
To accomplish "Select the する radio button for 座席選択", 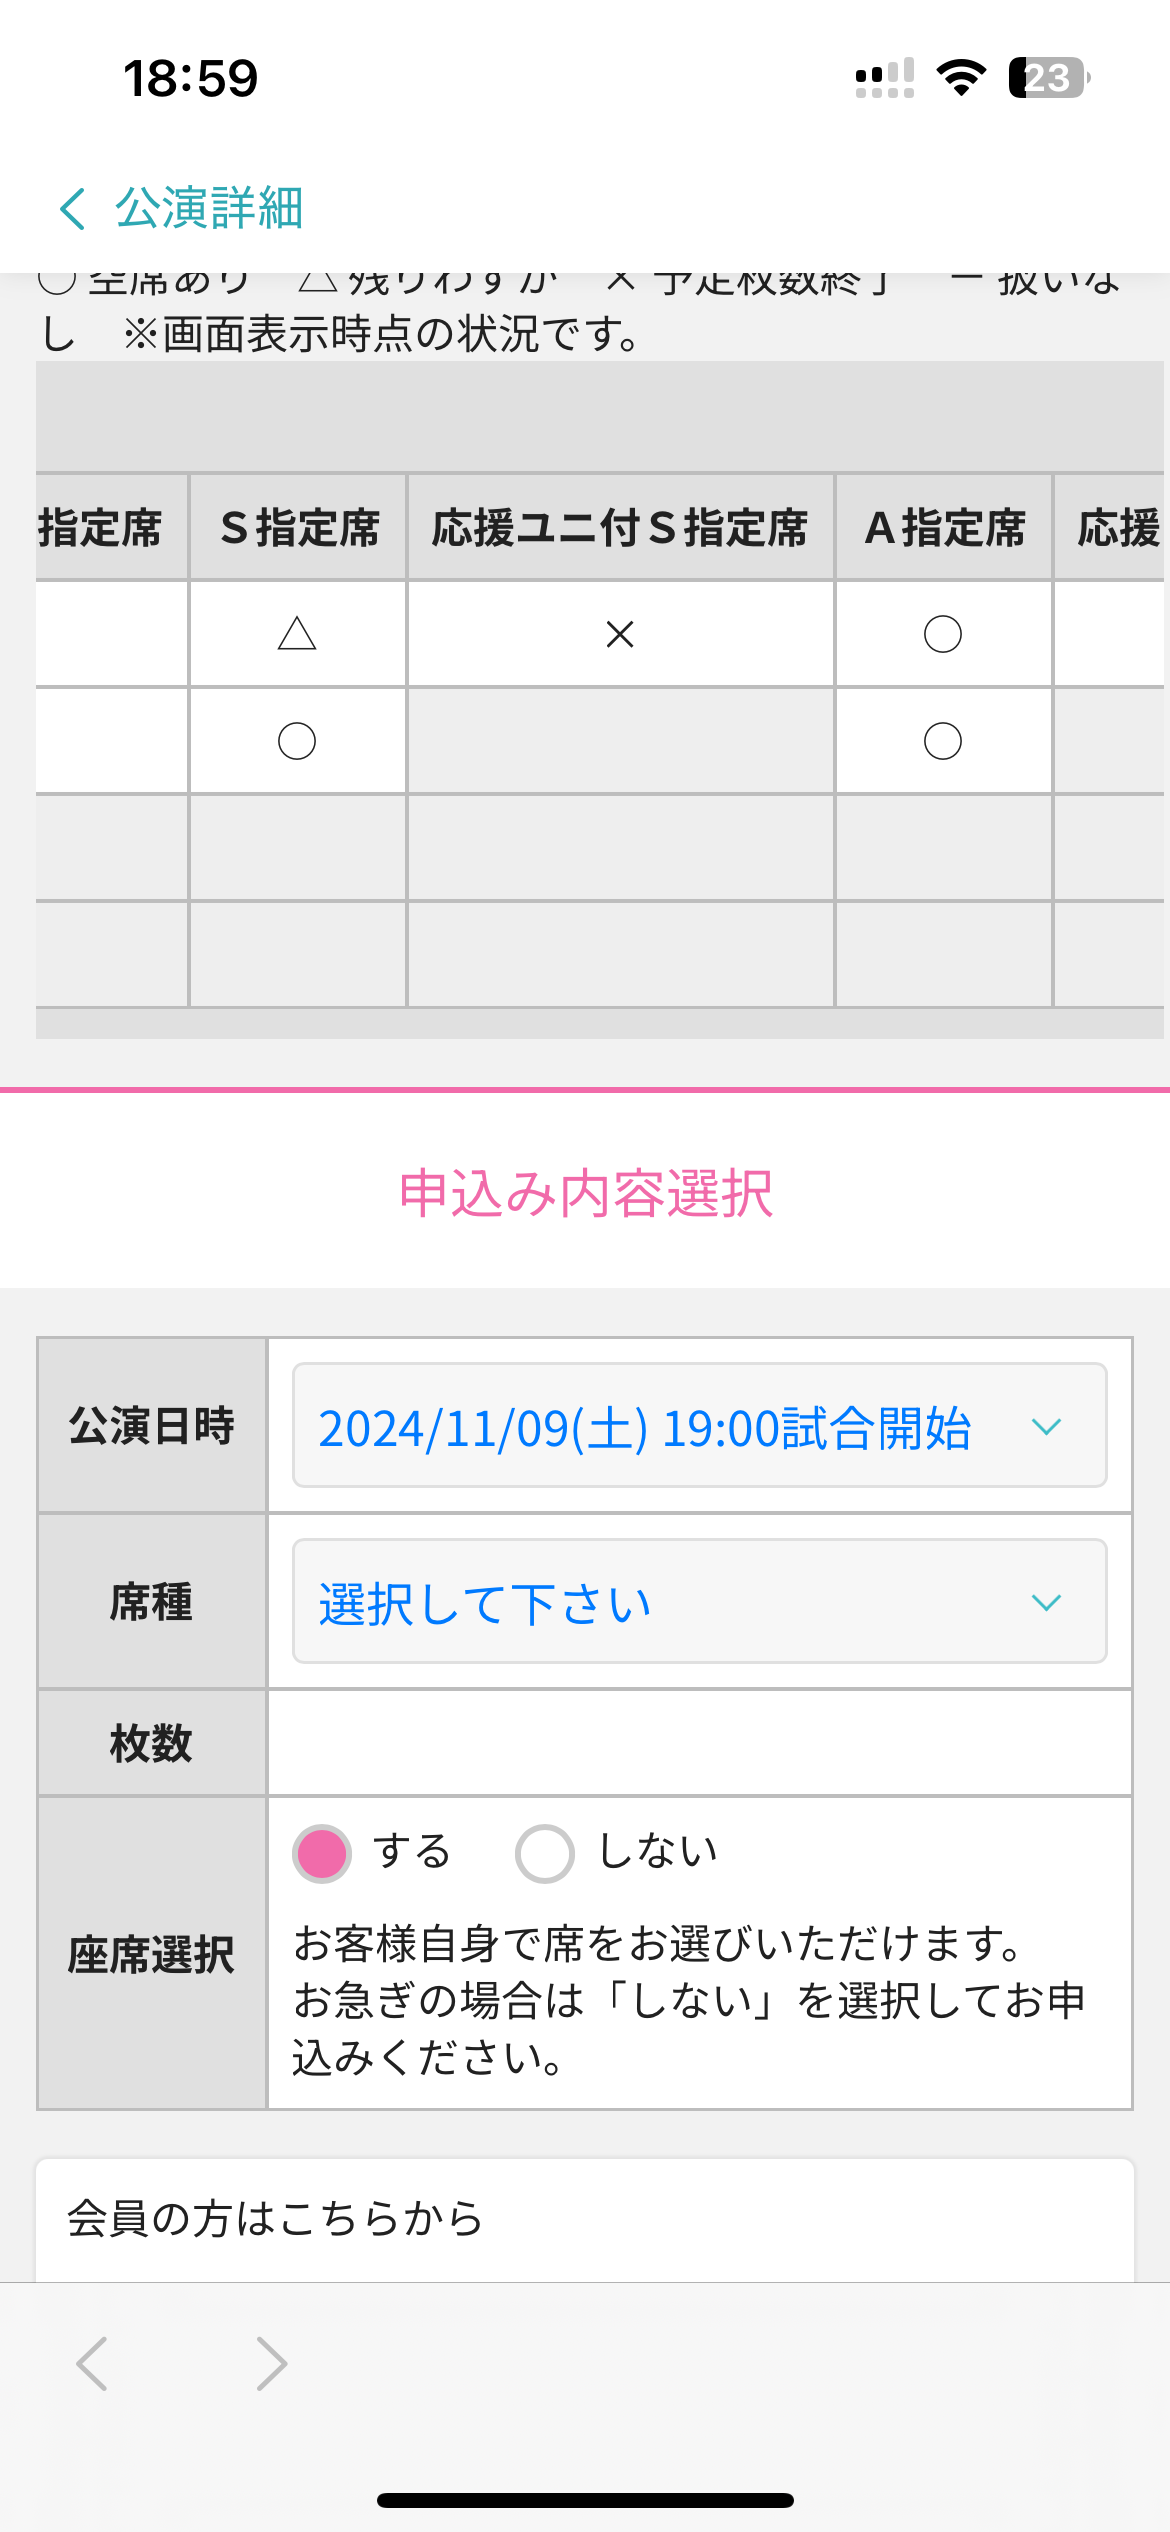I will [322, 1853].
